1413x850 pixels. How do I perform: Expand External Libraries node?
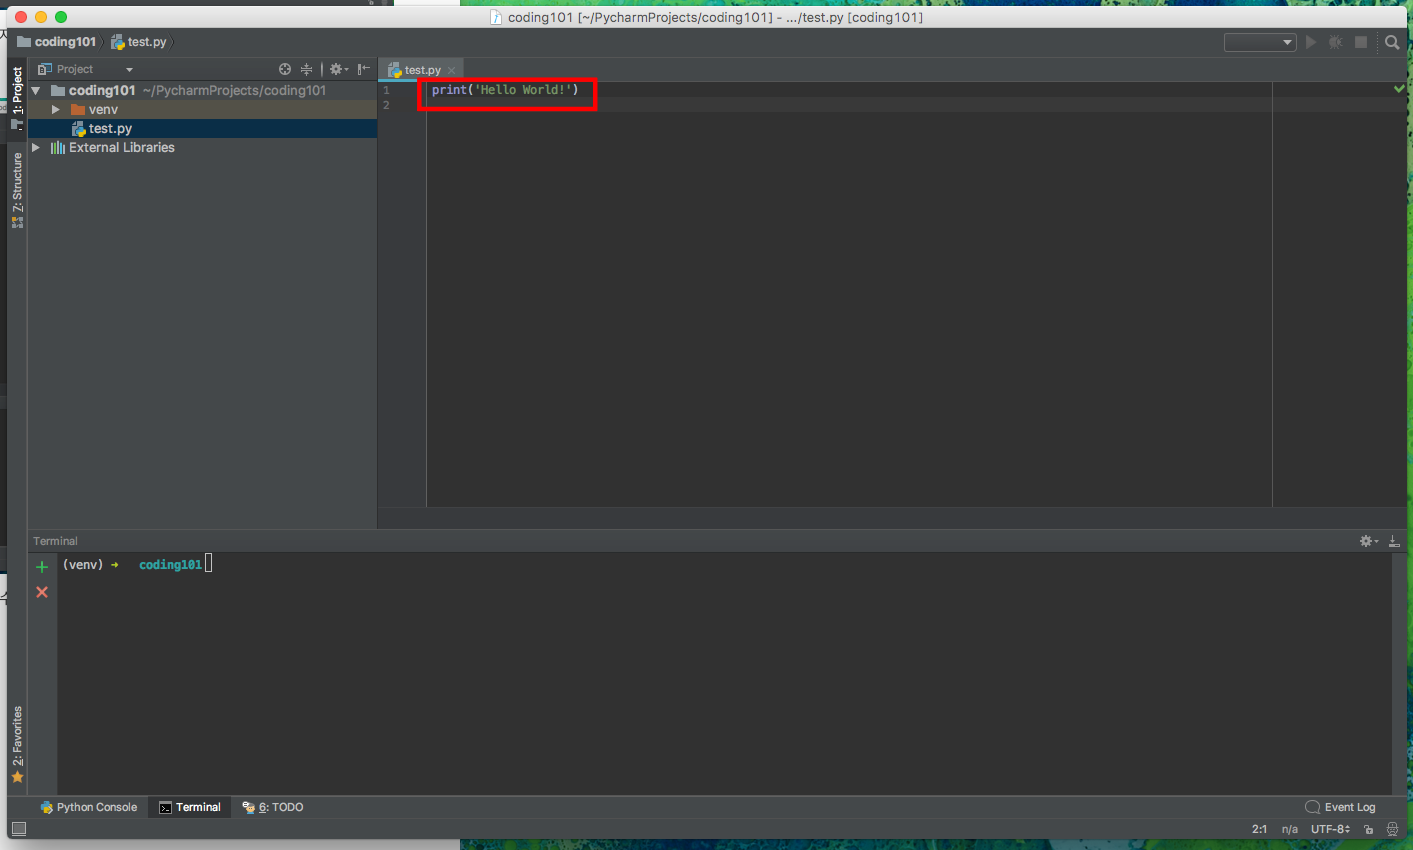click(x=37, y=148)
